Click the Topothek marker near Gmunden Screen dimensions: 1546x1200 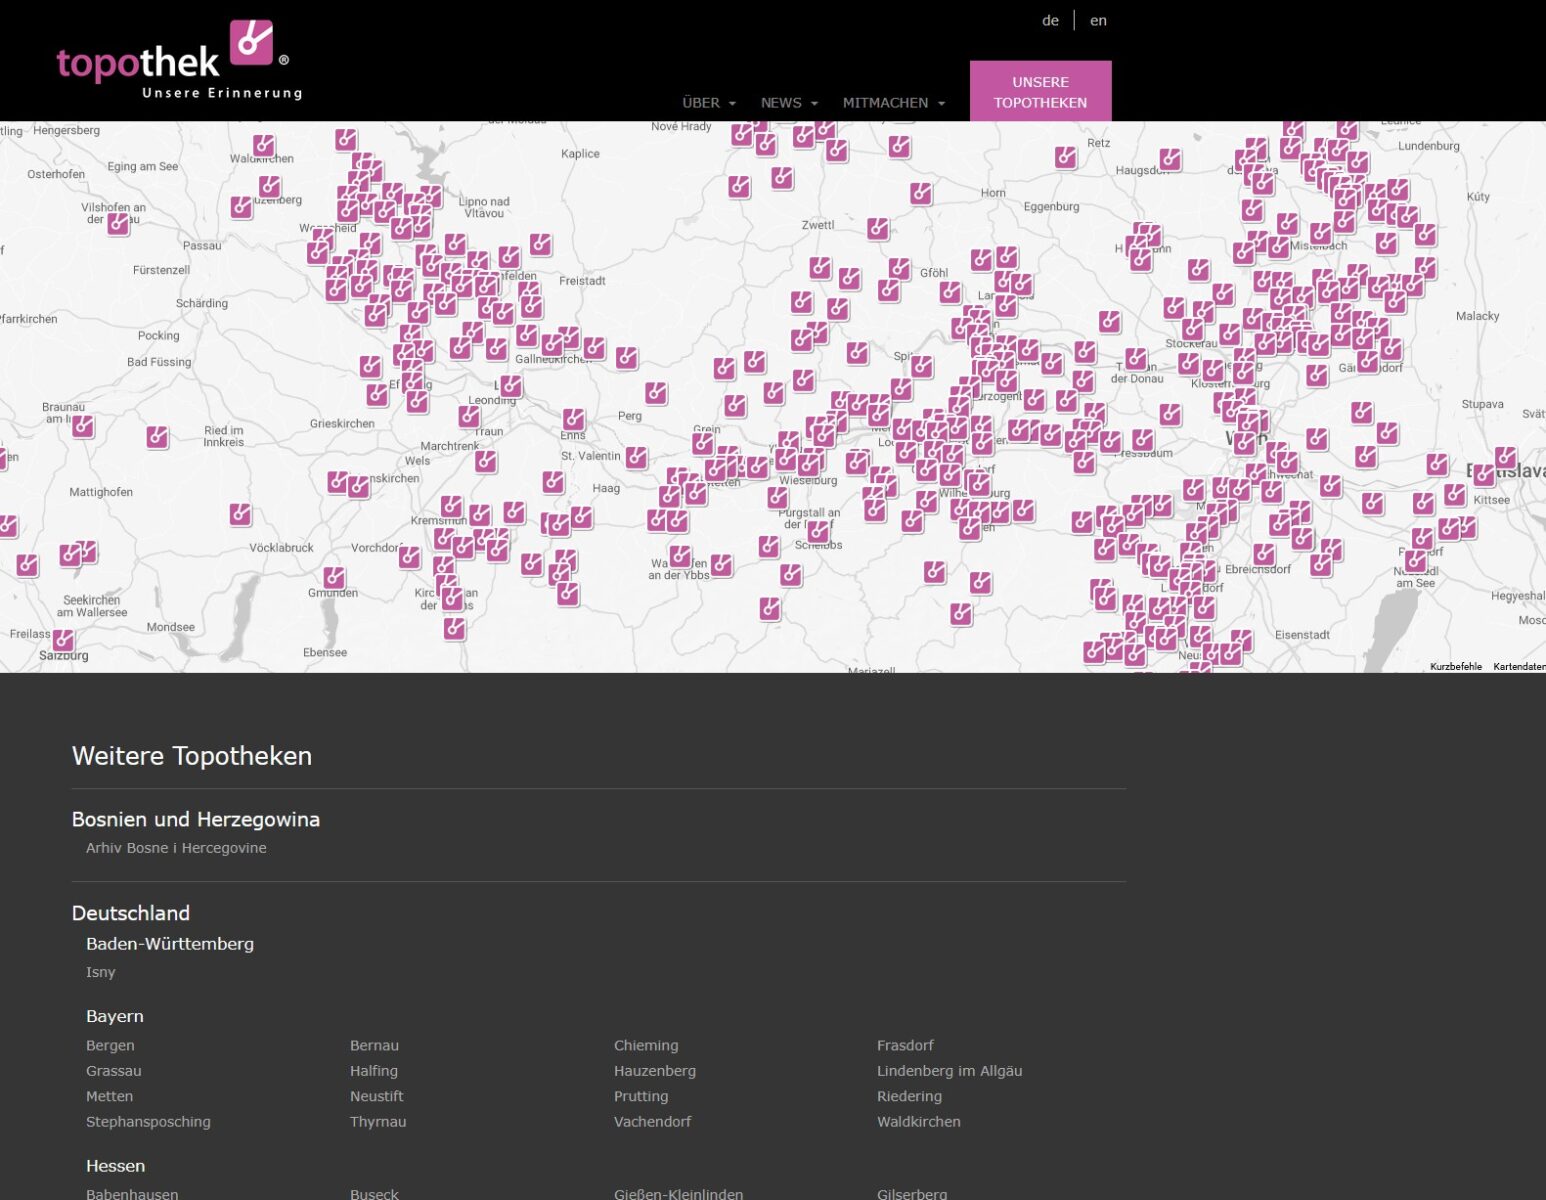tap(334, 578)
